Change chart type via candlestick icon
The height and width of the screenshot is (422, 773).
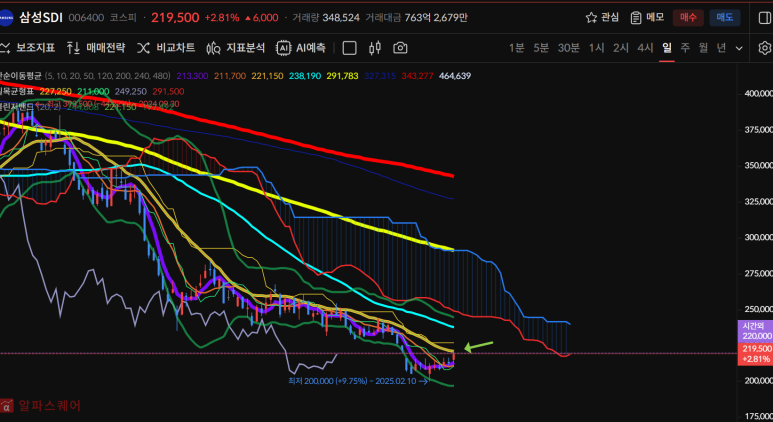(x=375, y=48)
